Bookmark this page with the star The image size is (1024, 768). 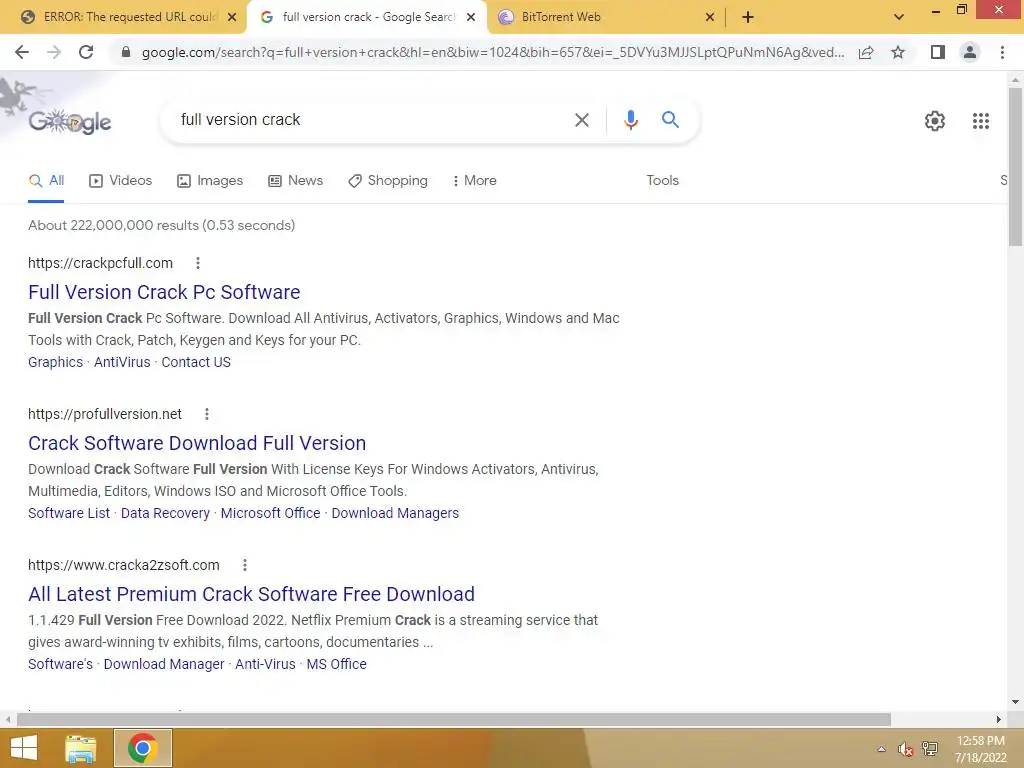898,52
